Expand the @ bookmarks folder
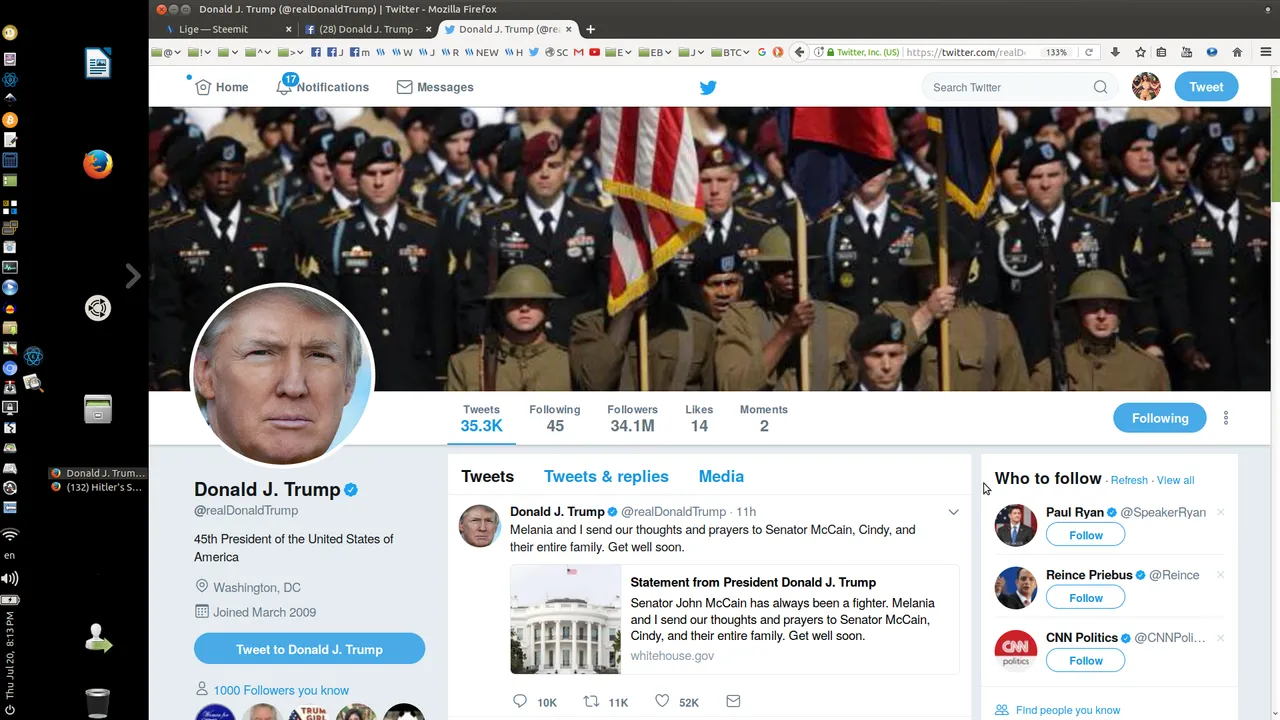This screenshot has width=1280, height=720. pos(166,52)
